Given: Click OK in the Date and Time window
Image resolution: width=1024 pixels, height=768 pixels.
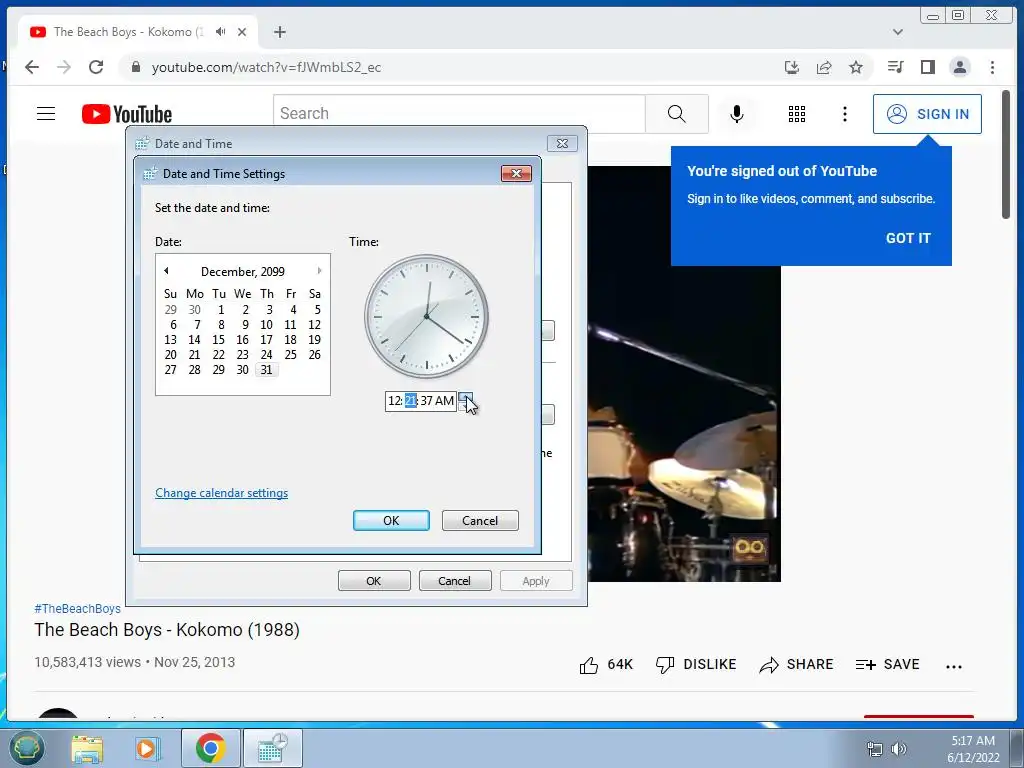Looking at the screenshot, I should [x=374, y=581].
